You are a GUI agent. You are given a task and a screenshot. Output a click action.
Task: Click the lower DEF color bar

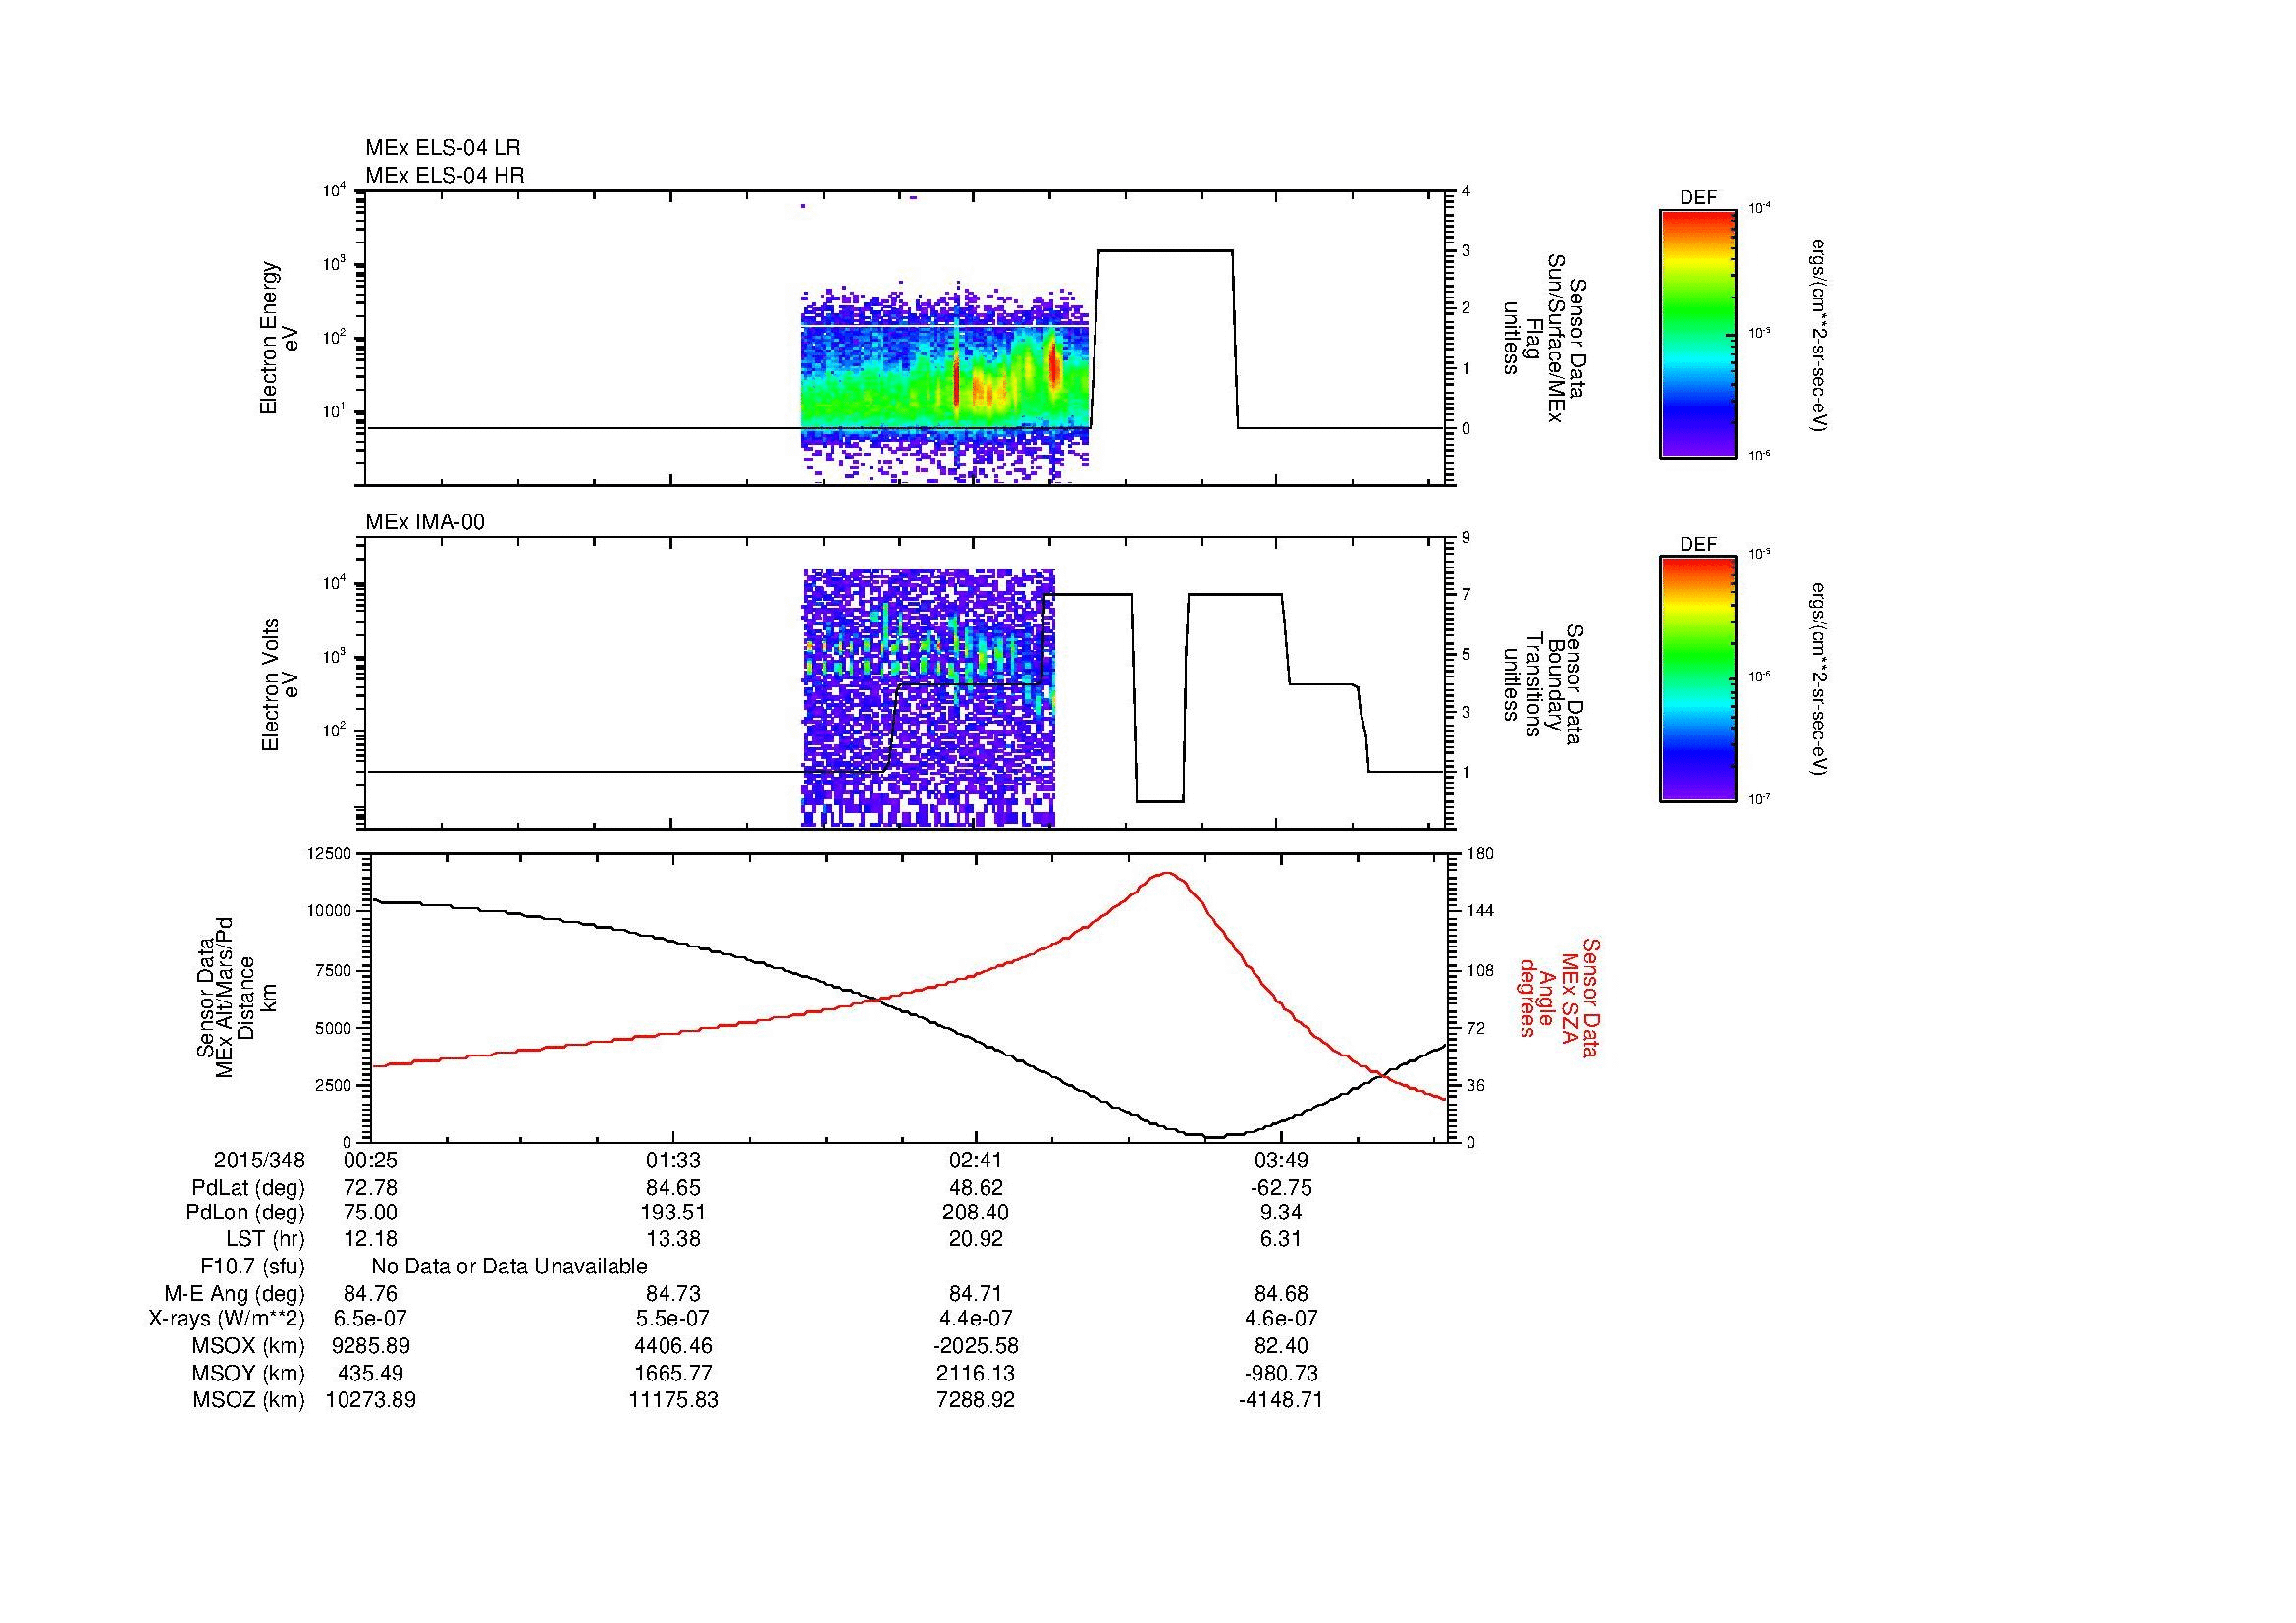tap(1698, 679)
